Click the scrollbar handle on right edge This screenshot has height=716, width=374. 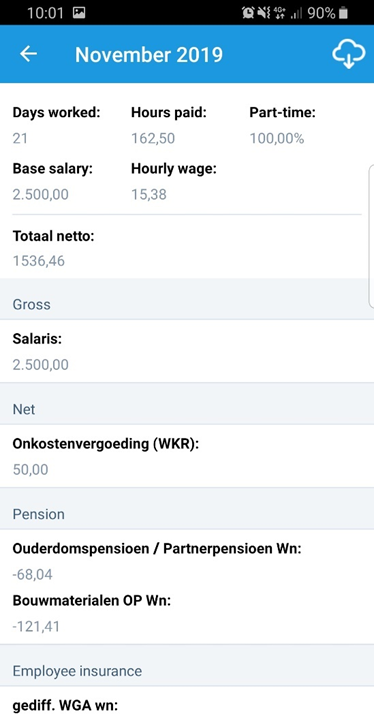(371, 237)
